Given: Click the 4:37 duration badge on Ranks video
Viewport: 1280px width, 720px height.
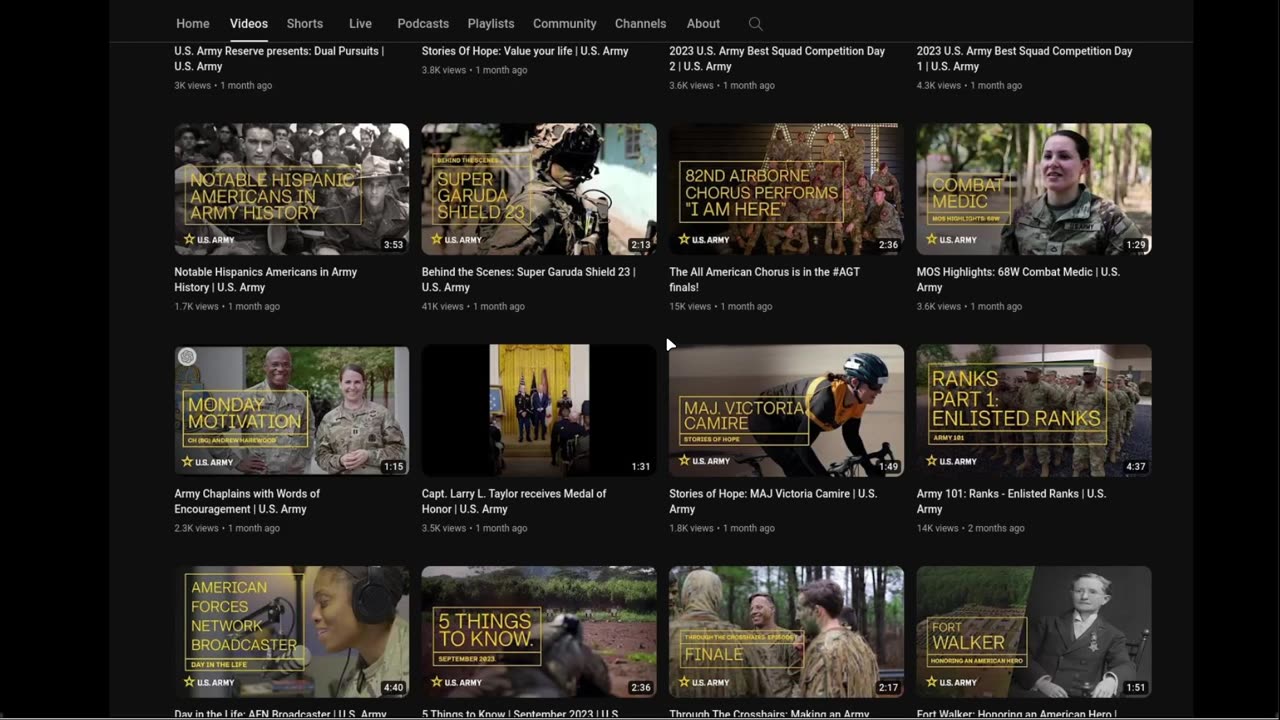Looking at the screenshot, I should tap(1135, 467).
